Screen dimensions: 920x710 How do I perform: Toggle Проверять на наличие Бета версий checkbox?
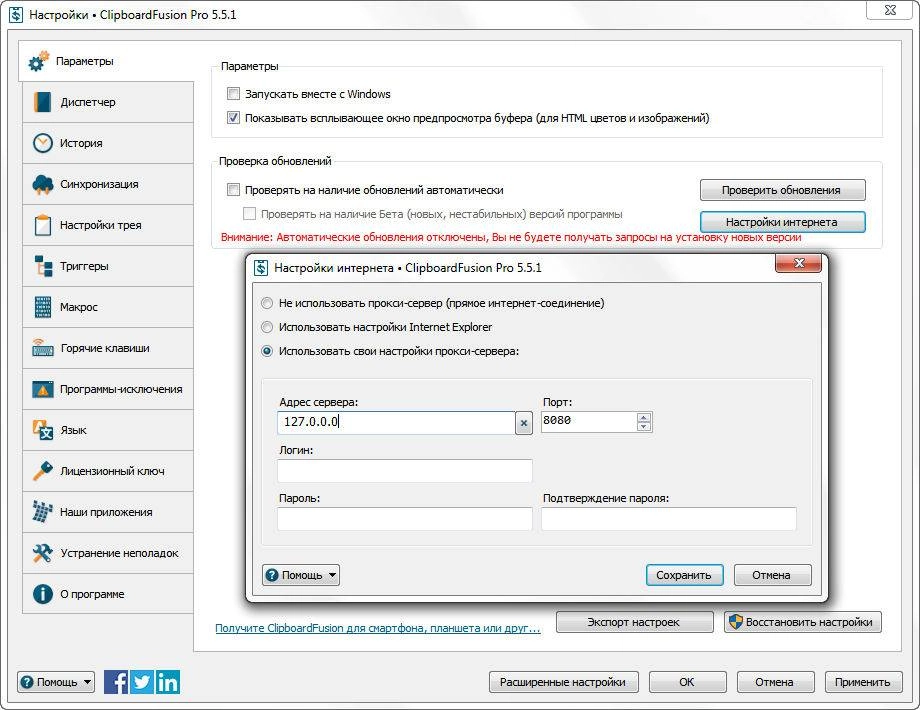[x=249, y=214]
